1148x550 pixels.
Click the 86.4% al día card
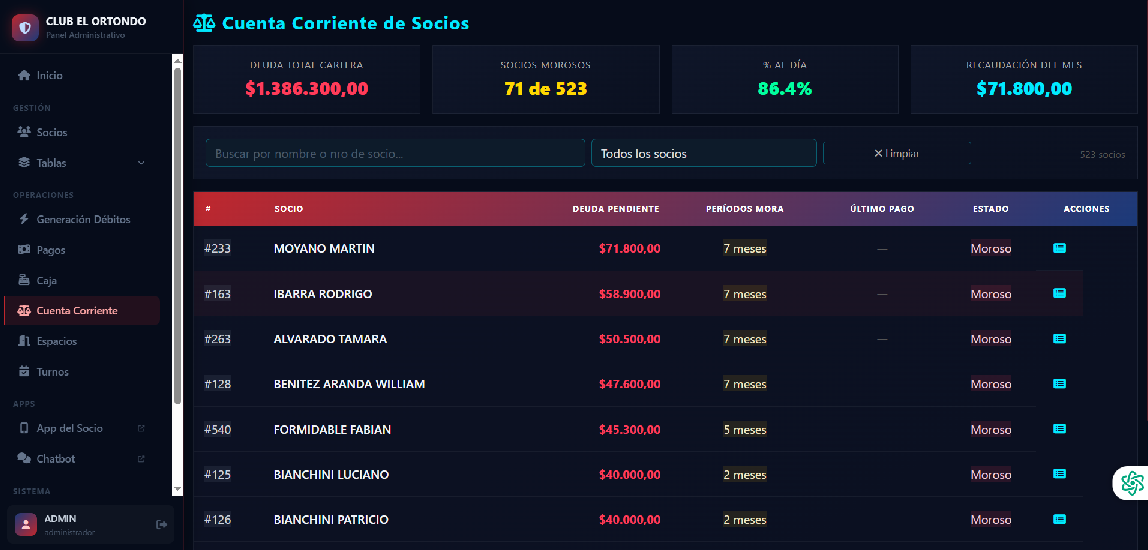[x=785, y=80]
